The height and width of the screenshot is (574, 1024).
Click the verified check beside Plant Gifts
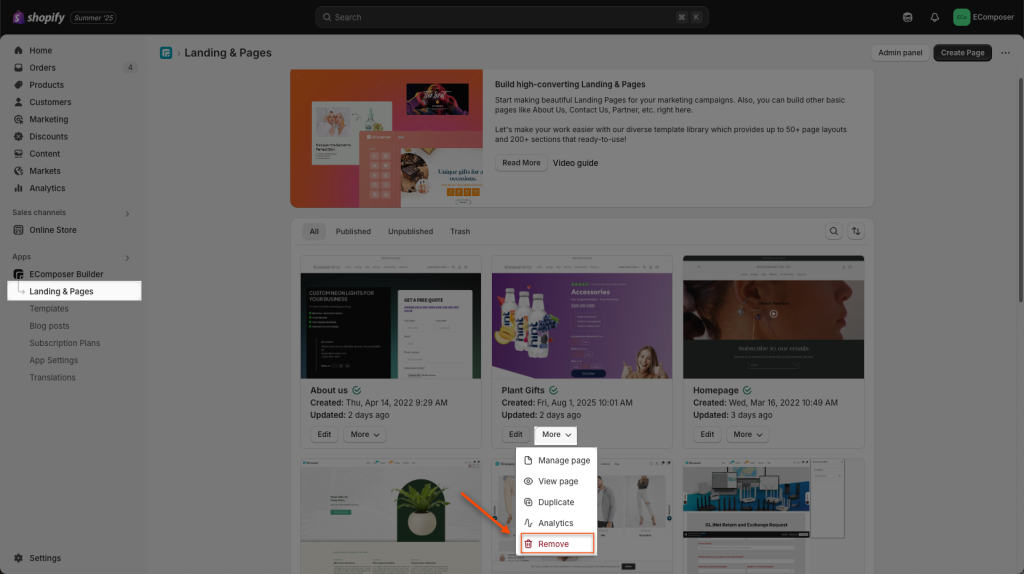pyautogui.click(x=553, y=391)
